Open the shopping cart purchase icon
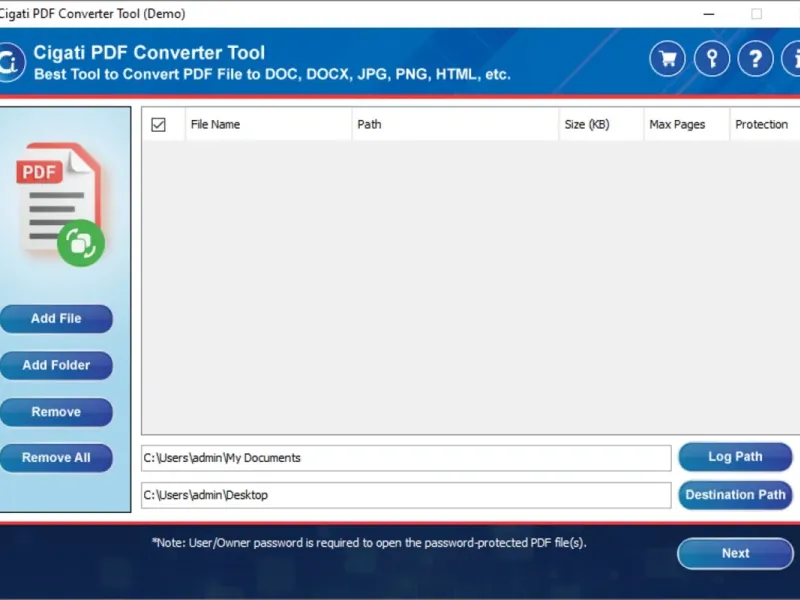 coord(667,59)
